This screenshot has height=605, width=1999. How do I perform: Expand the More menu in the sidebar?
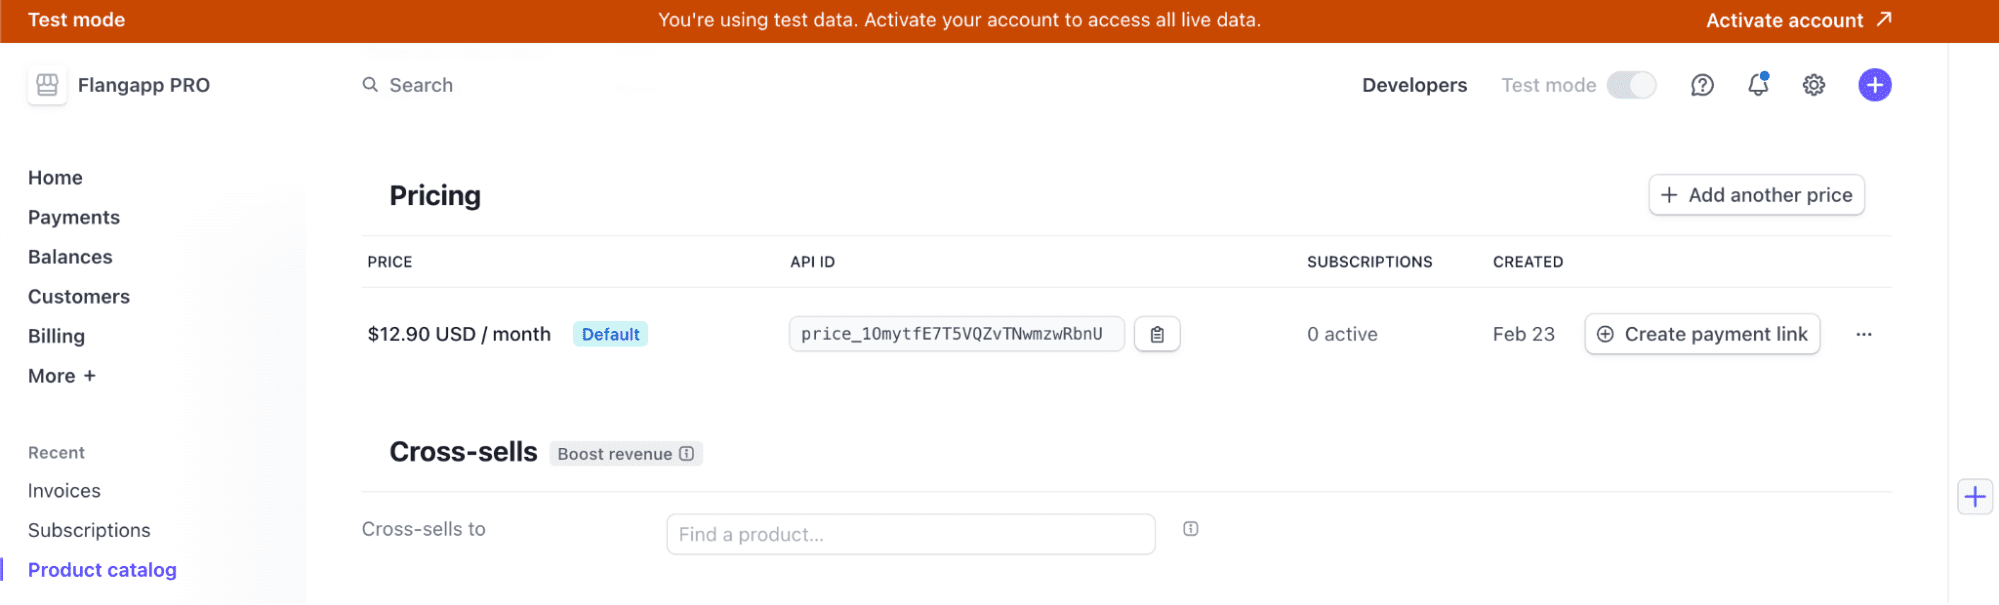coord(62,376)
